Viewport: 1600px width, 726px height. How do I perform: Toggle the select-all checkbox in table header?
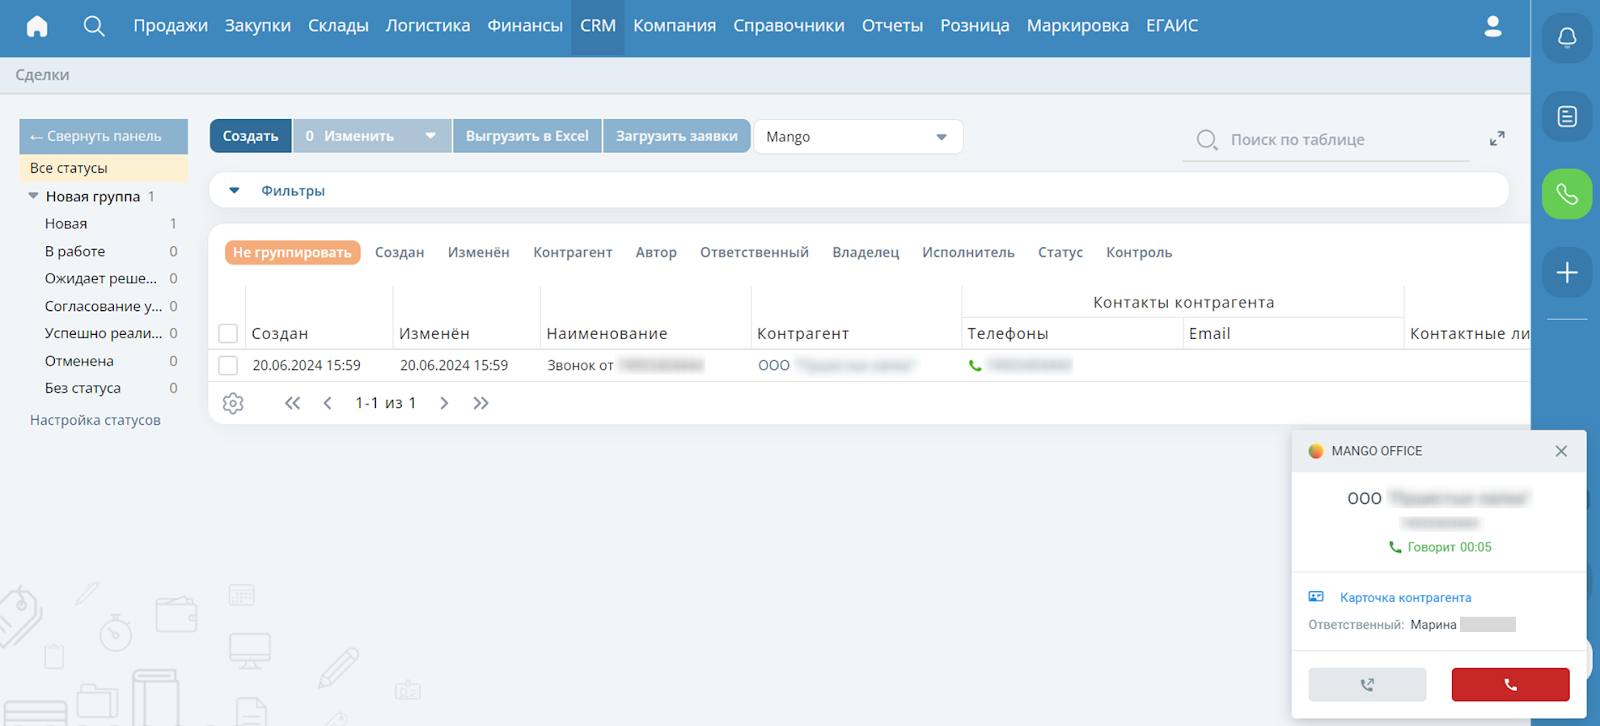228,334
